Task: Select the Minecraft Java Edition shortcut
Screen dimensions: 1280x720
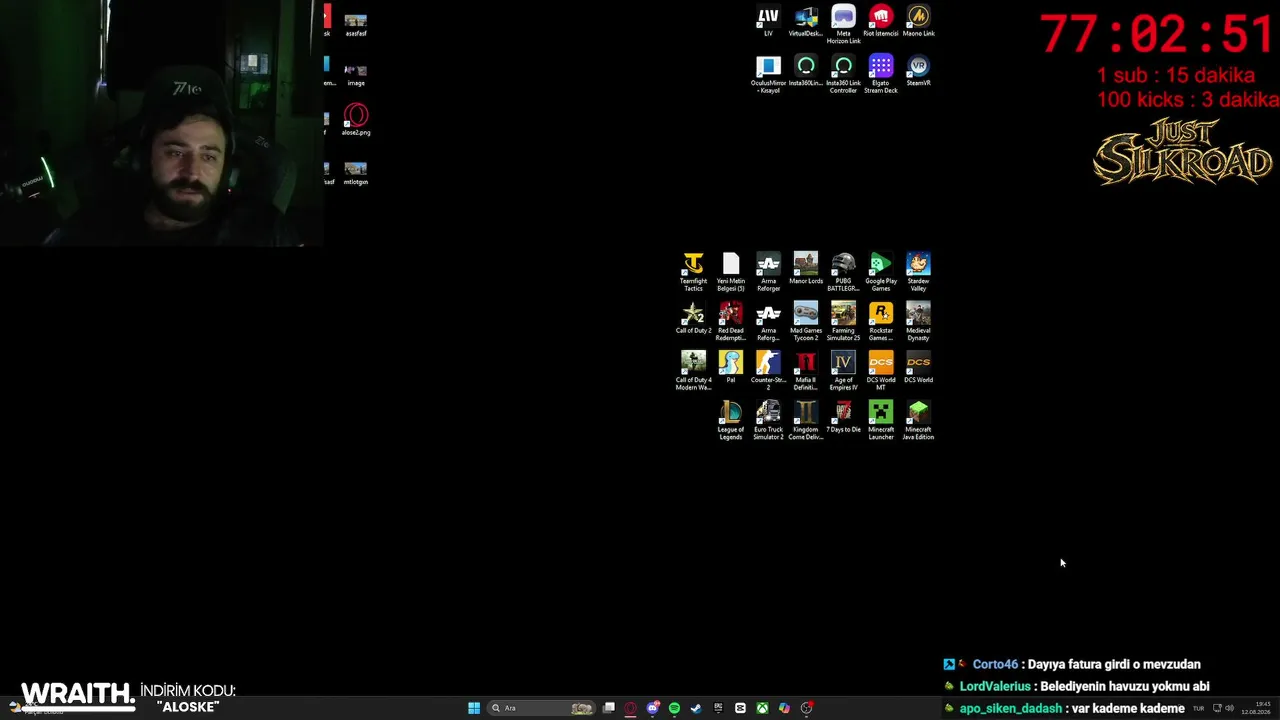Action: point(919,421)
